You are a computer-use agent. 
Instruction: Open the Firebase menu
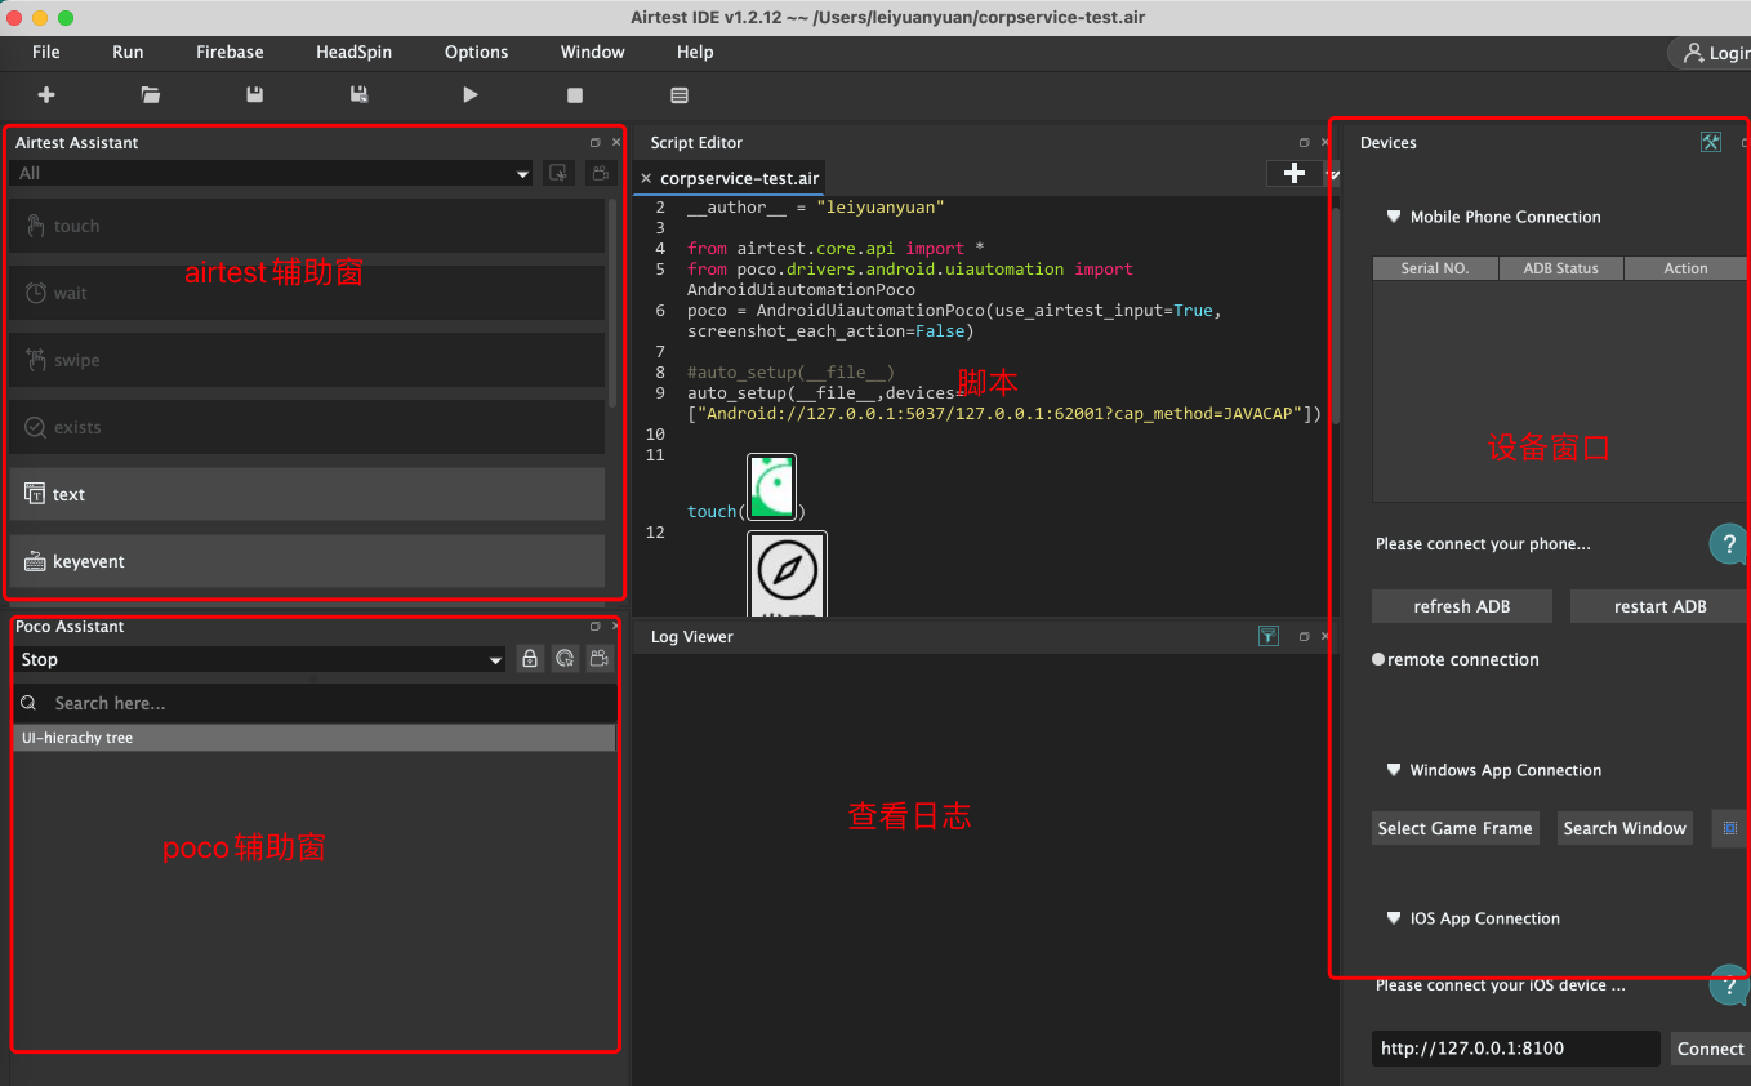(x=229, y=52)
